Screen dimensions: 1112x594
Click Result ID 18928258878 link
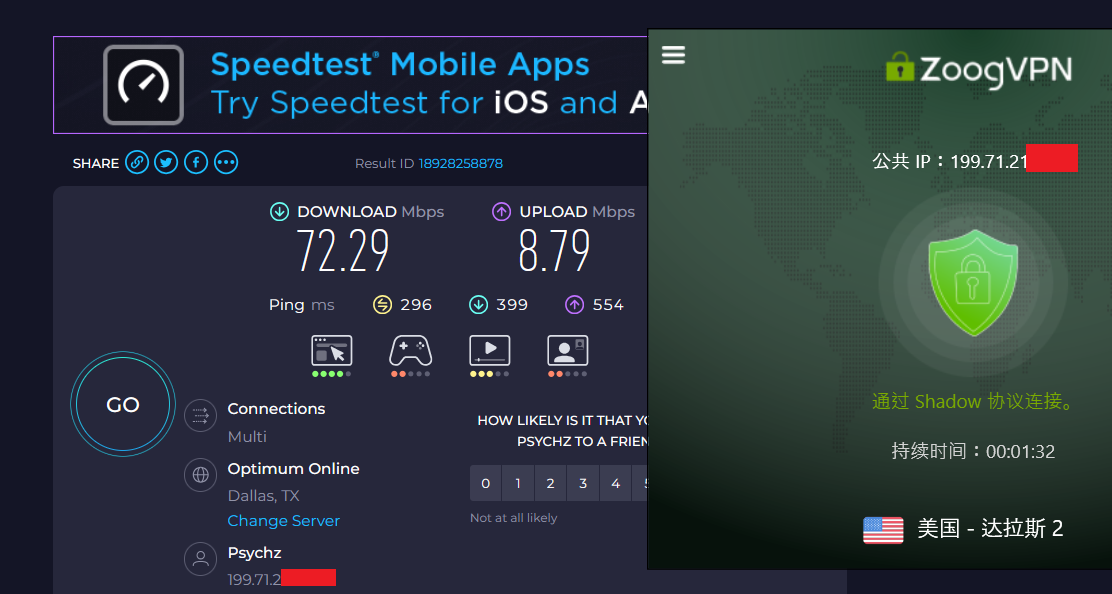460,163
